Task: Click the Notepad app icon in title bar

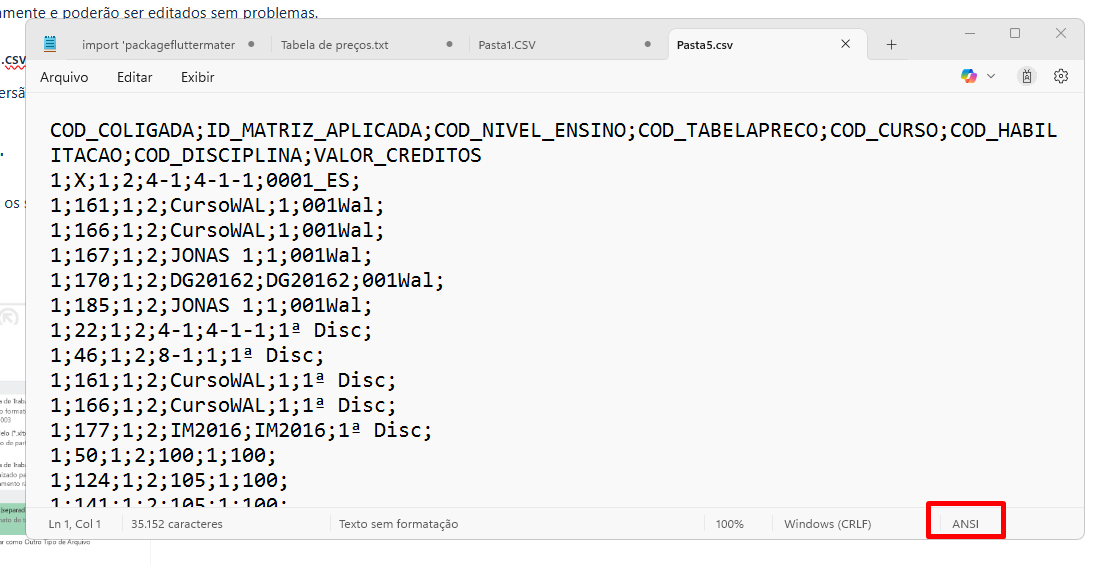Action: click(x=50, y=44)
